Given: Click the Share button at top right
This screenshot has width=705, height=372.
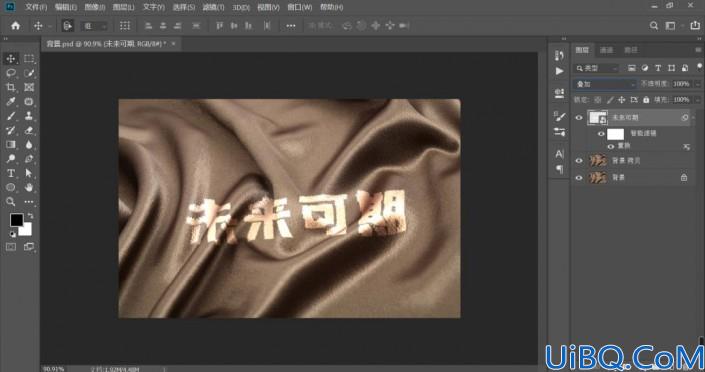Looking at the screenshot, I should pos(695,26).
